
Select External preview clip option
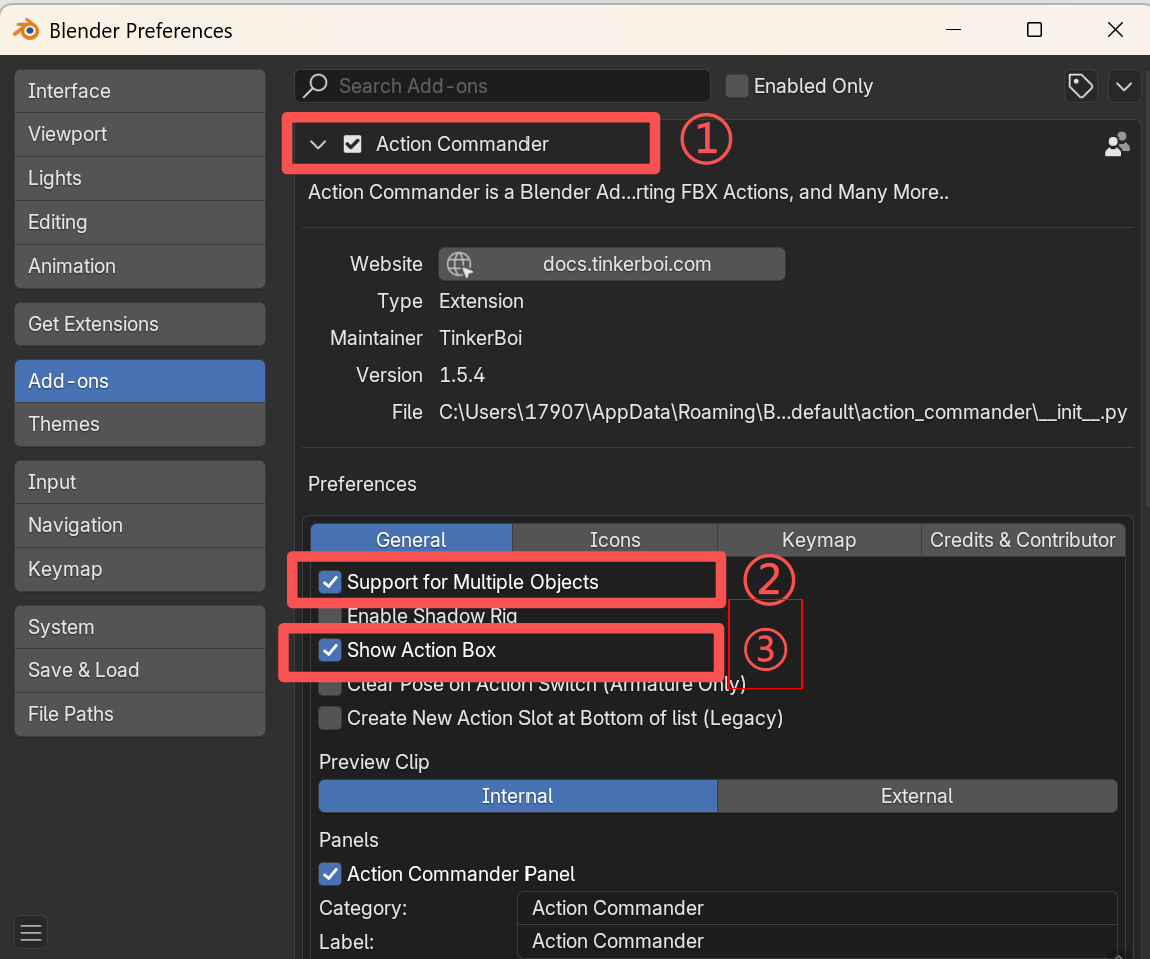click(x=917, y=796)
